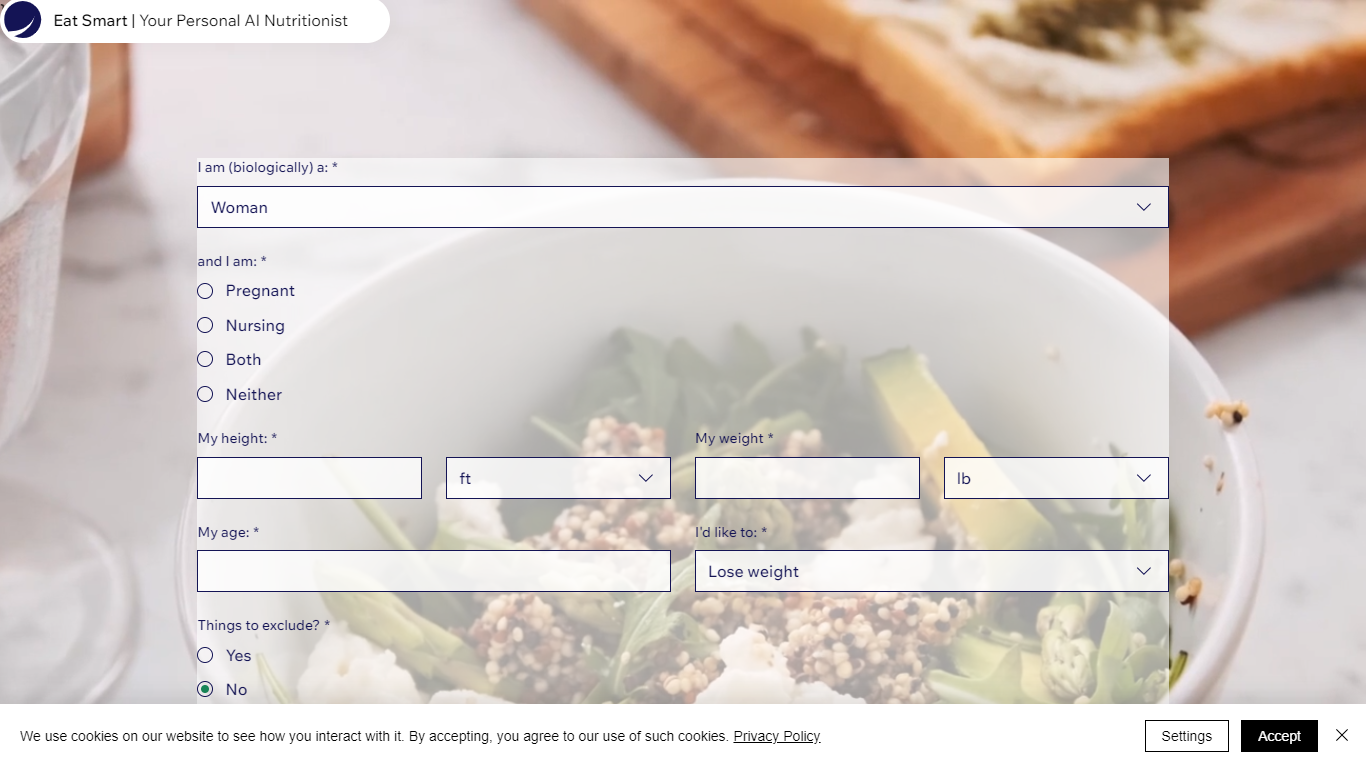Choose Yes for things to exclude
The image size is (1366, 768).
(x=205, y=655)
